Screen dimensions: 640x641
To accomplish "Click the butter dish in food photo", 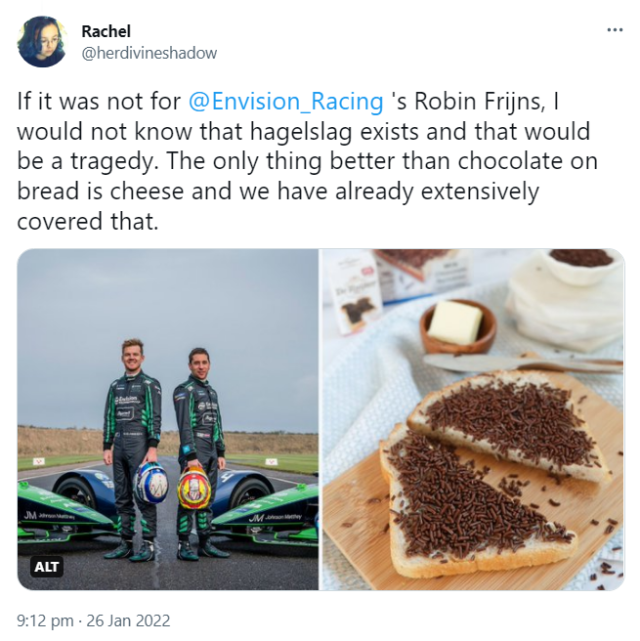I will [x=458, y=327].
